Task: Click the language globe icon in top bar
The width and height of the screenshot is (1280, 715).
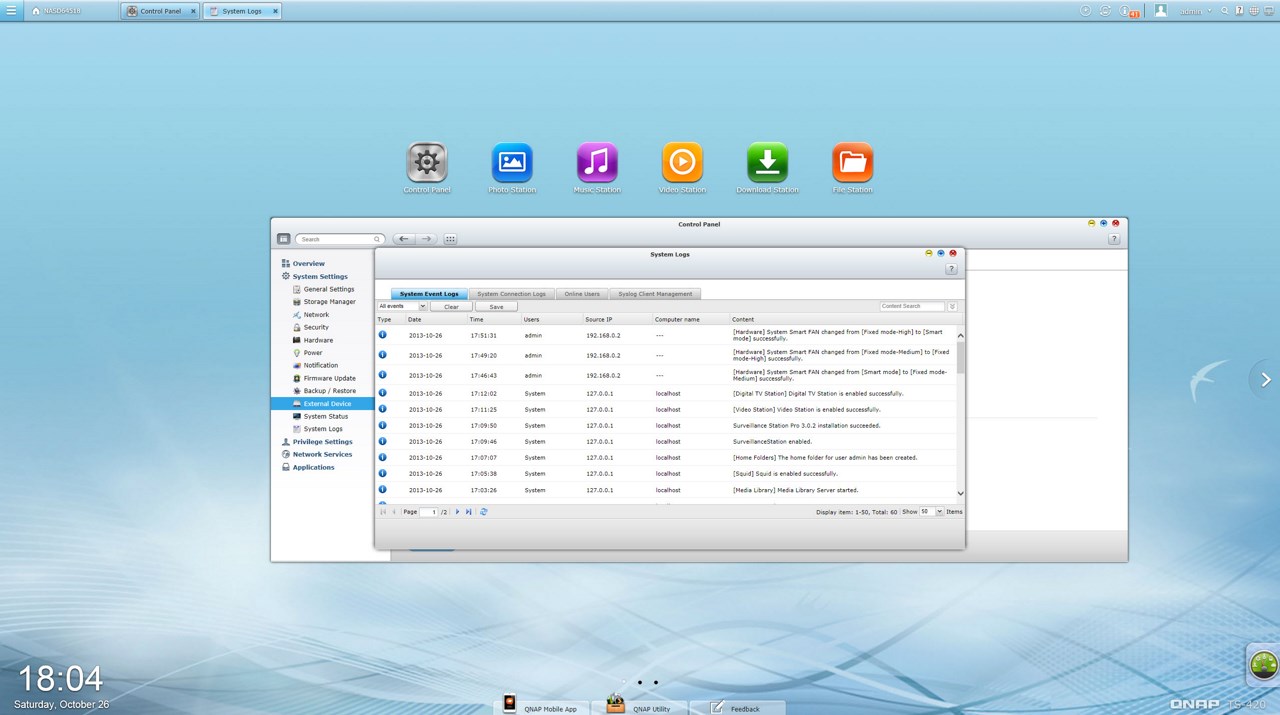Action: pyautogui.click(x=1254, y=11)
